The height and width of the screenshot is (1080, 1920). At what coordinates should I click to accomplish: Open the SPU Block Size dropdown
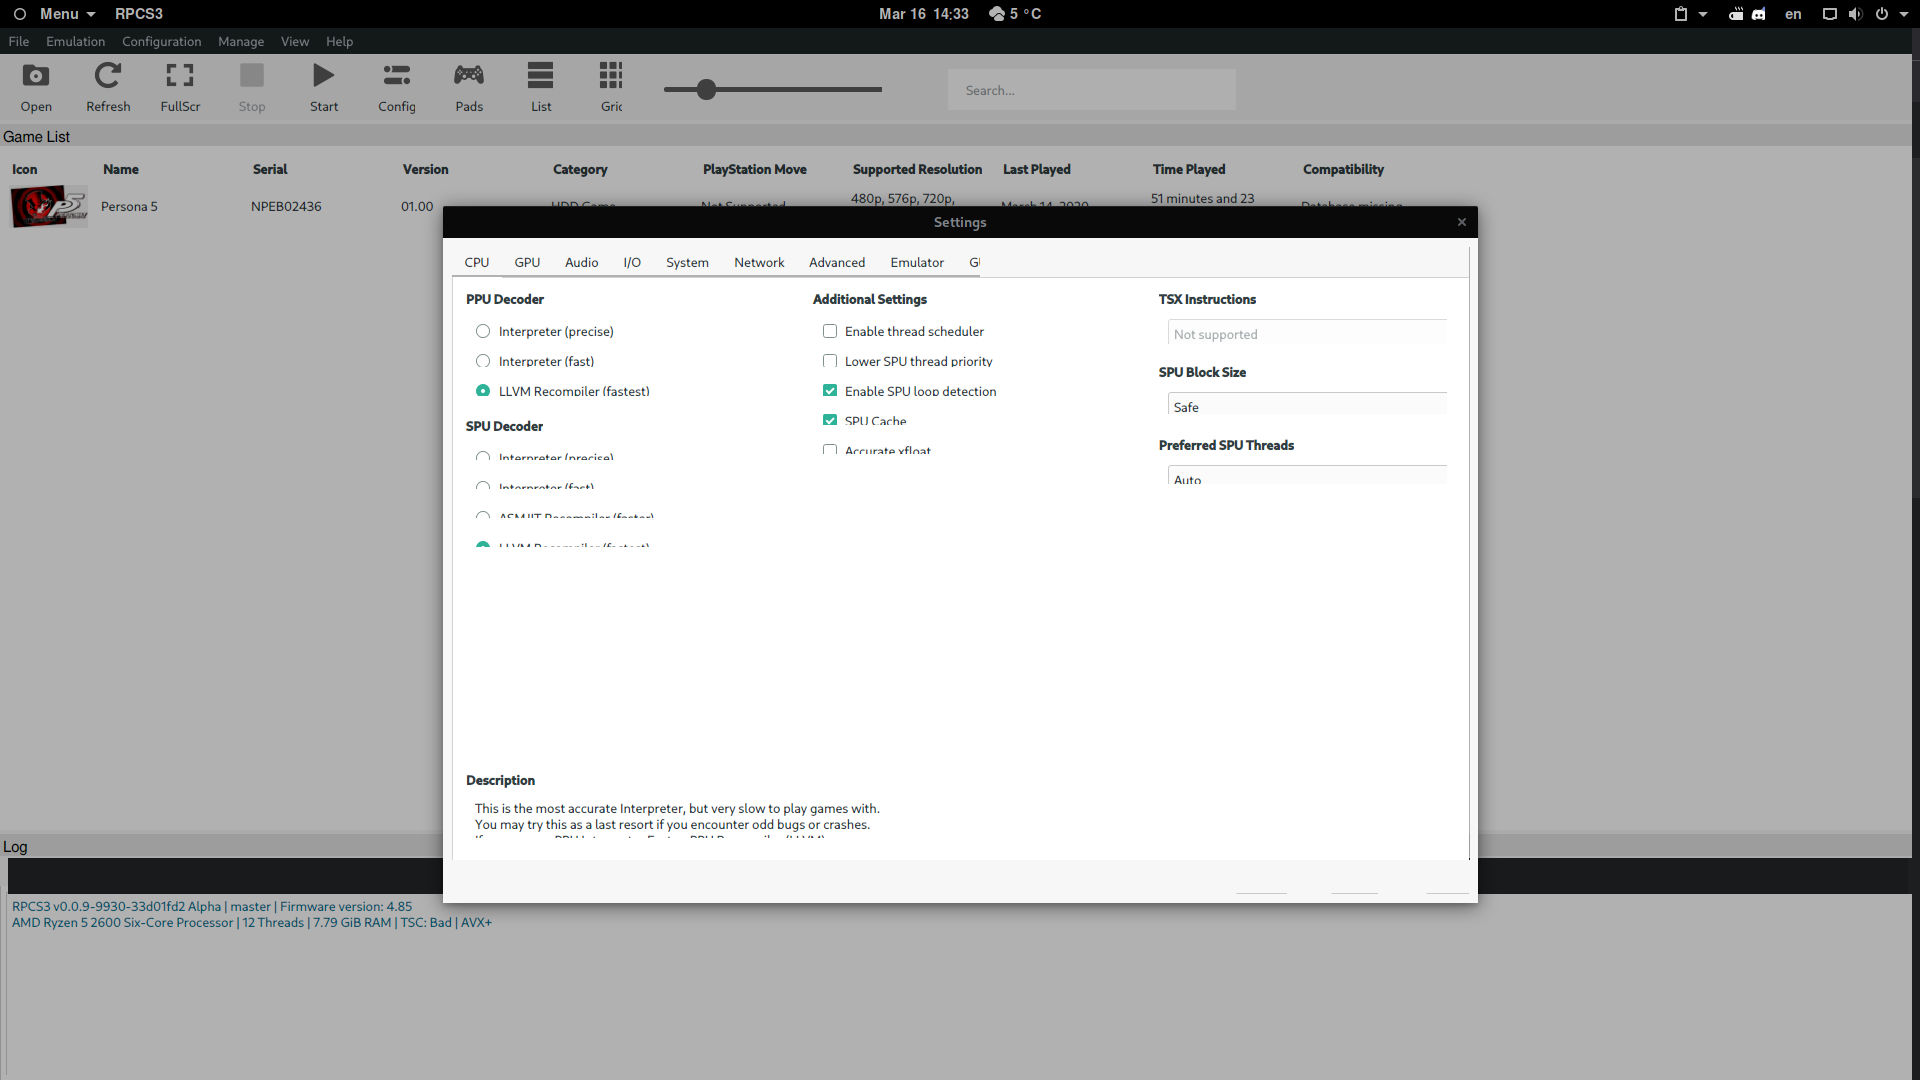[1306, 406]
